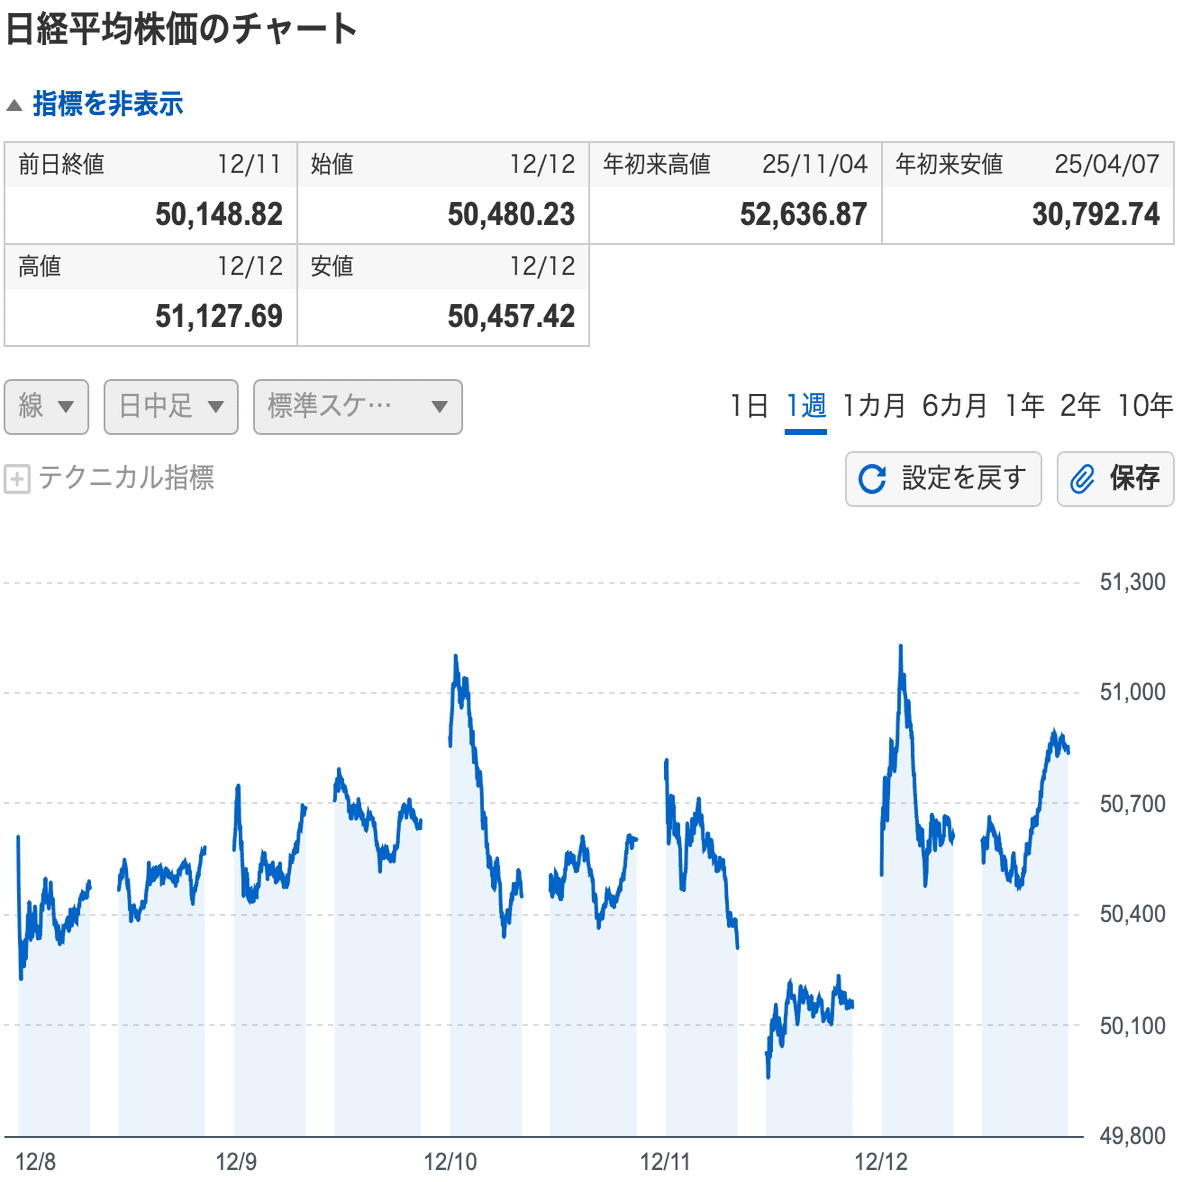The width and height of the screenshot is (1182, 1182).
Task: Click the テクニカル指標 label
Action: click(x=127, y=478)
